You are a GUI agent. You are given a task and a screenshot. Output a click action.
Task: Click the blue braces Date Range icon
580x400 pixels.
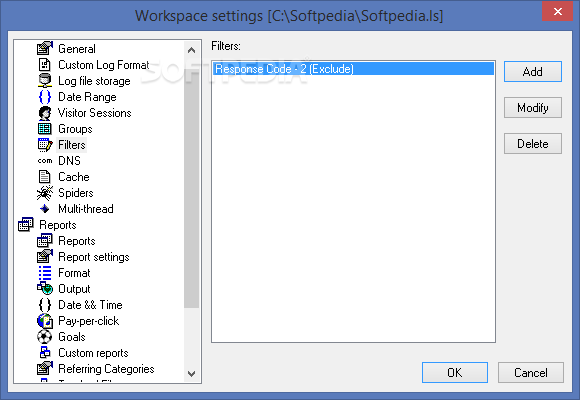[x=45, y=97]
